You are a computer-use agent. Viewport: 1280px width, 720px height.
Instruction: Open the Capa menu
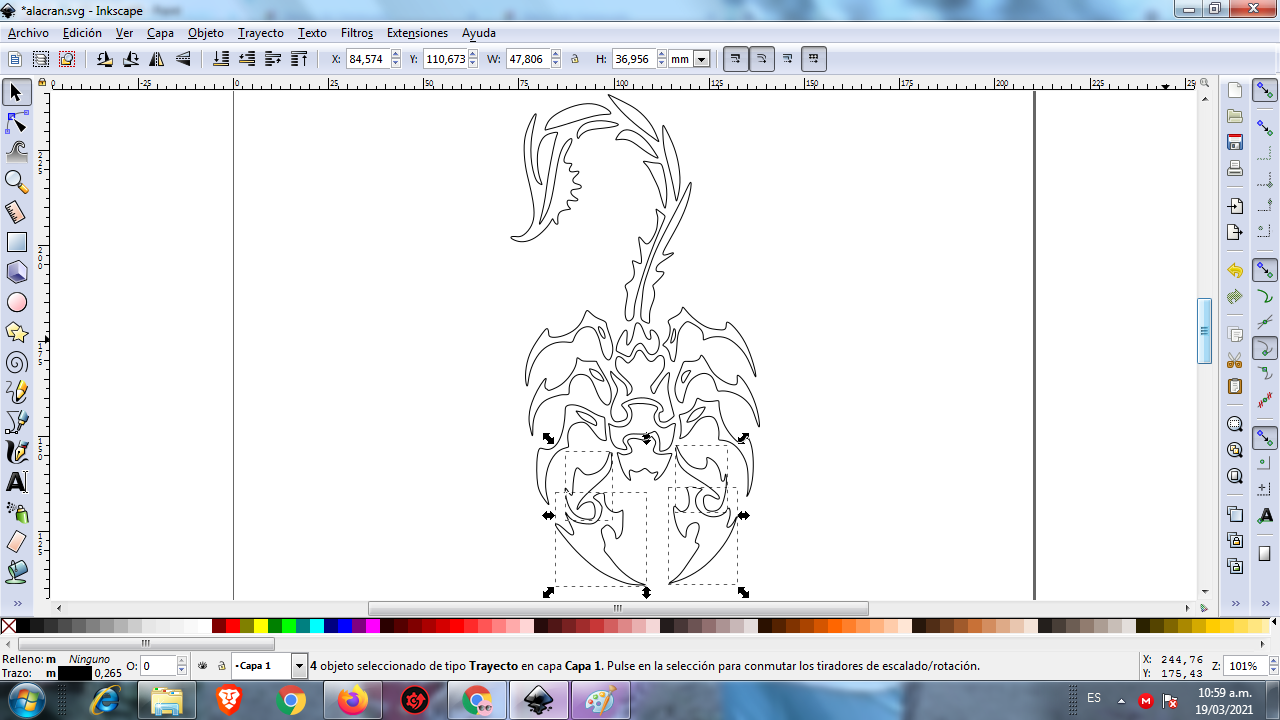(160, 33)
